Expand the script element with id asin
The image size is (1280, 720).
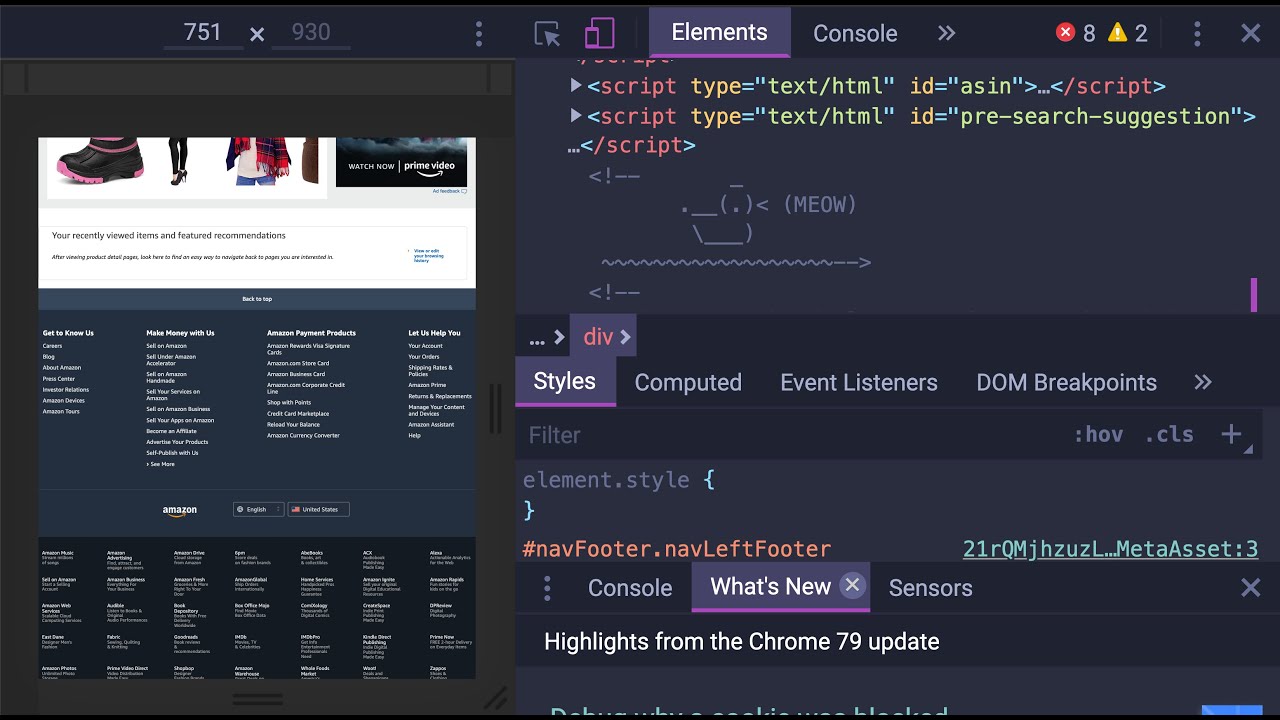[x=576, y=86]
